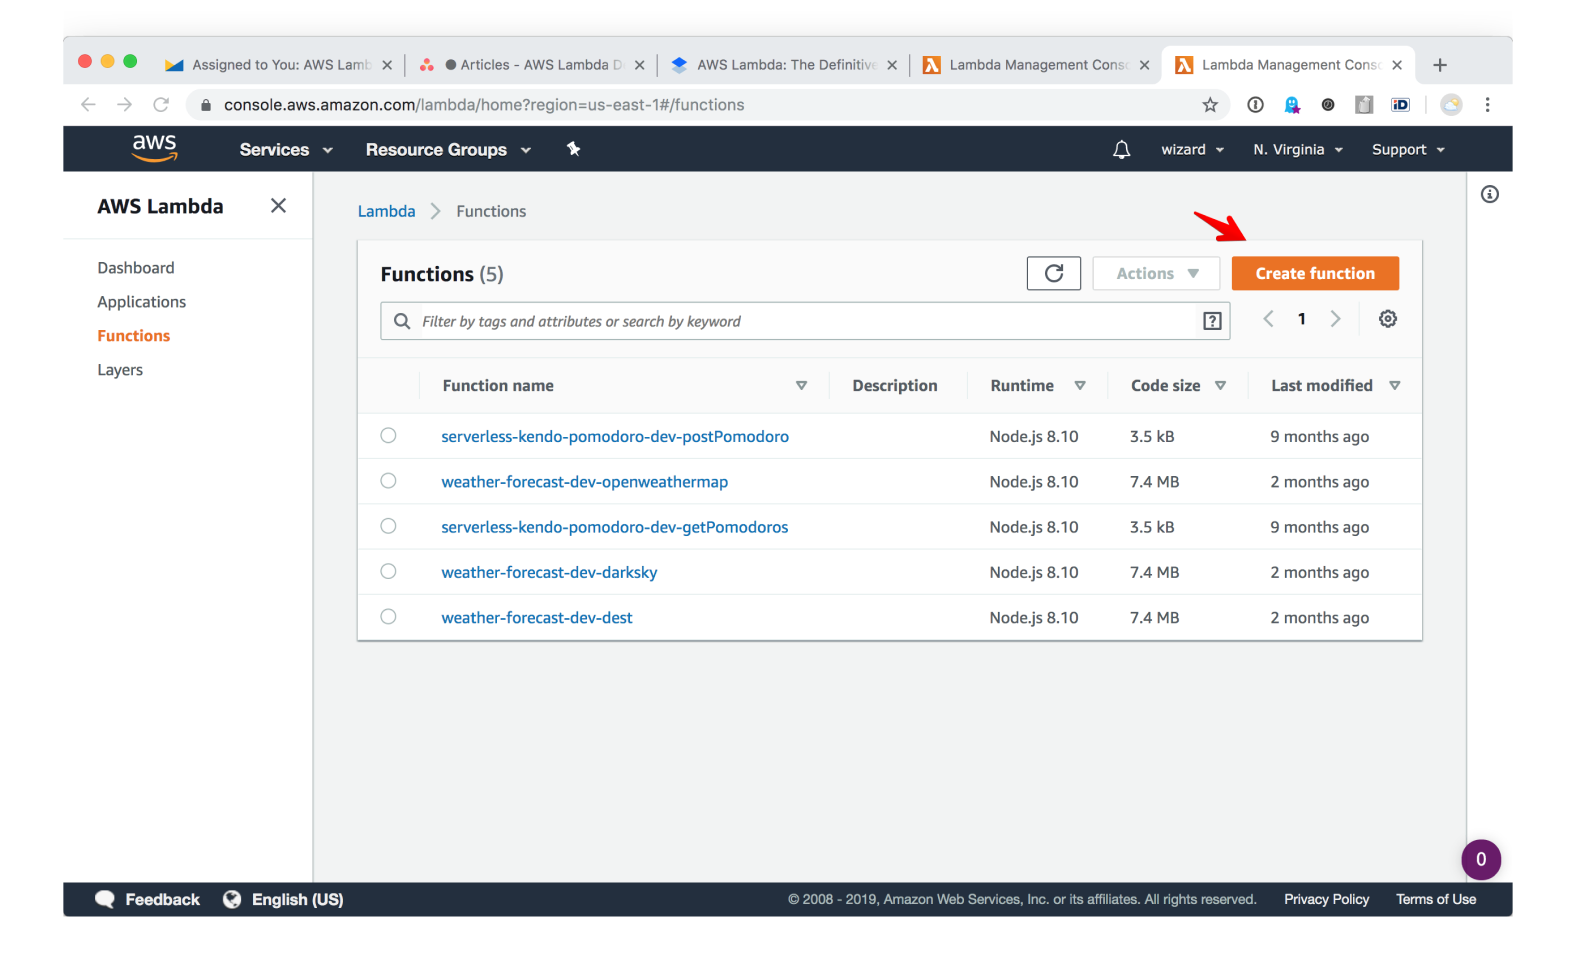Click the notifications bell icon

(1121, 150)
